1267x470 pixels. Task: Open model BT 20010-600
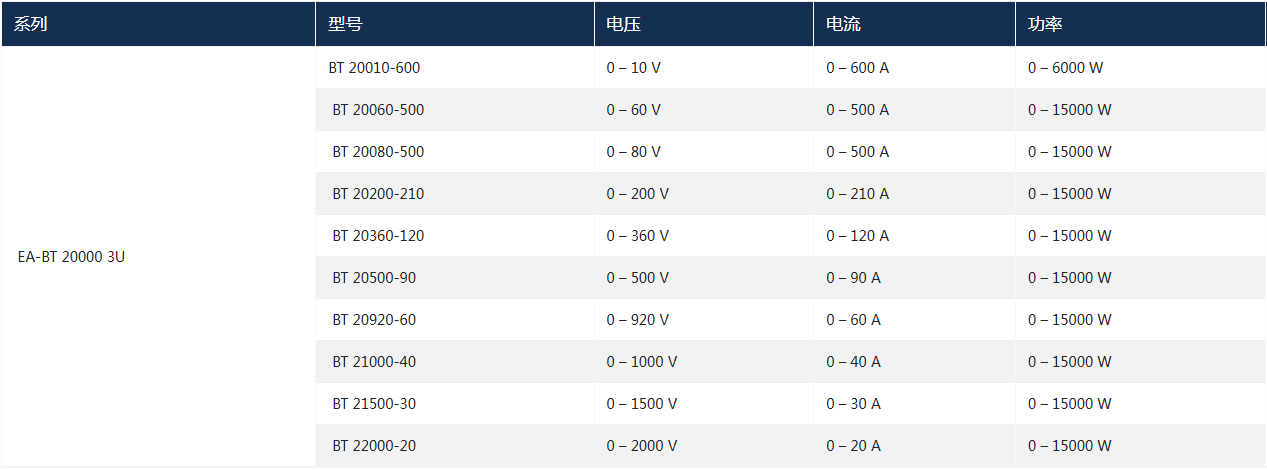click(374, 68)
